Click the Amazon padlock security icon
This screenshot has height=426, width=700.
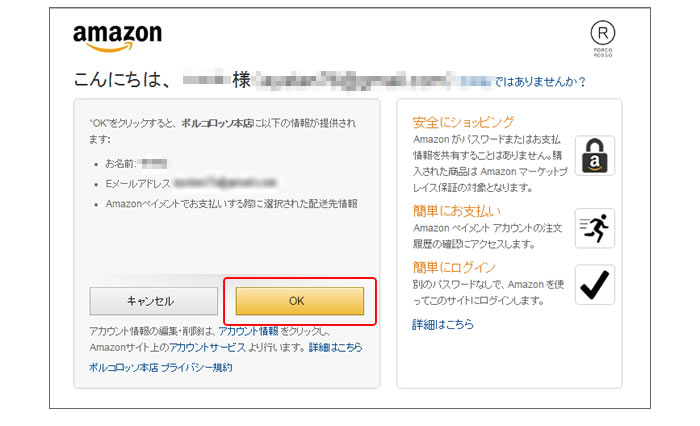coord(595,155)
